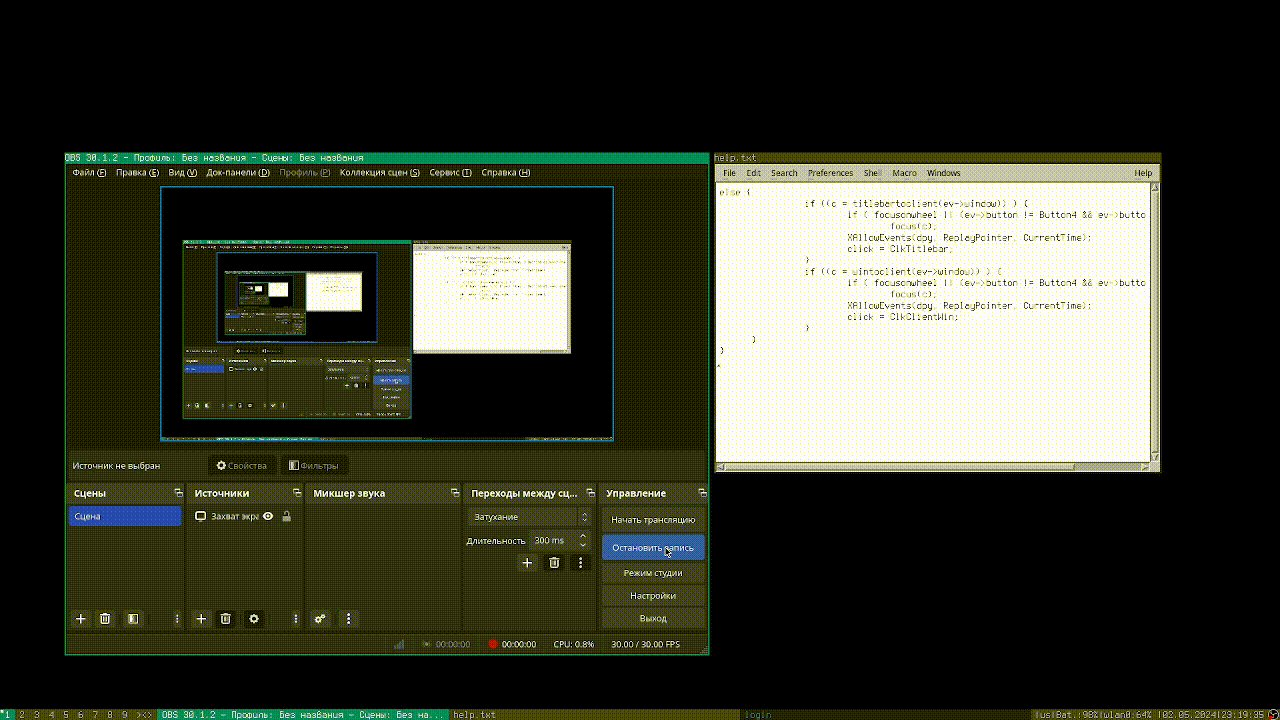Click the stream time indicator in OBS status bar
Viewport: 1280px width, 720px height.
[446, 645]
